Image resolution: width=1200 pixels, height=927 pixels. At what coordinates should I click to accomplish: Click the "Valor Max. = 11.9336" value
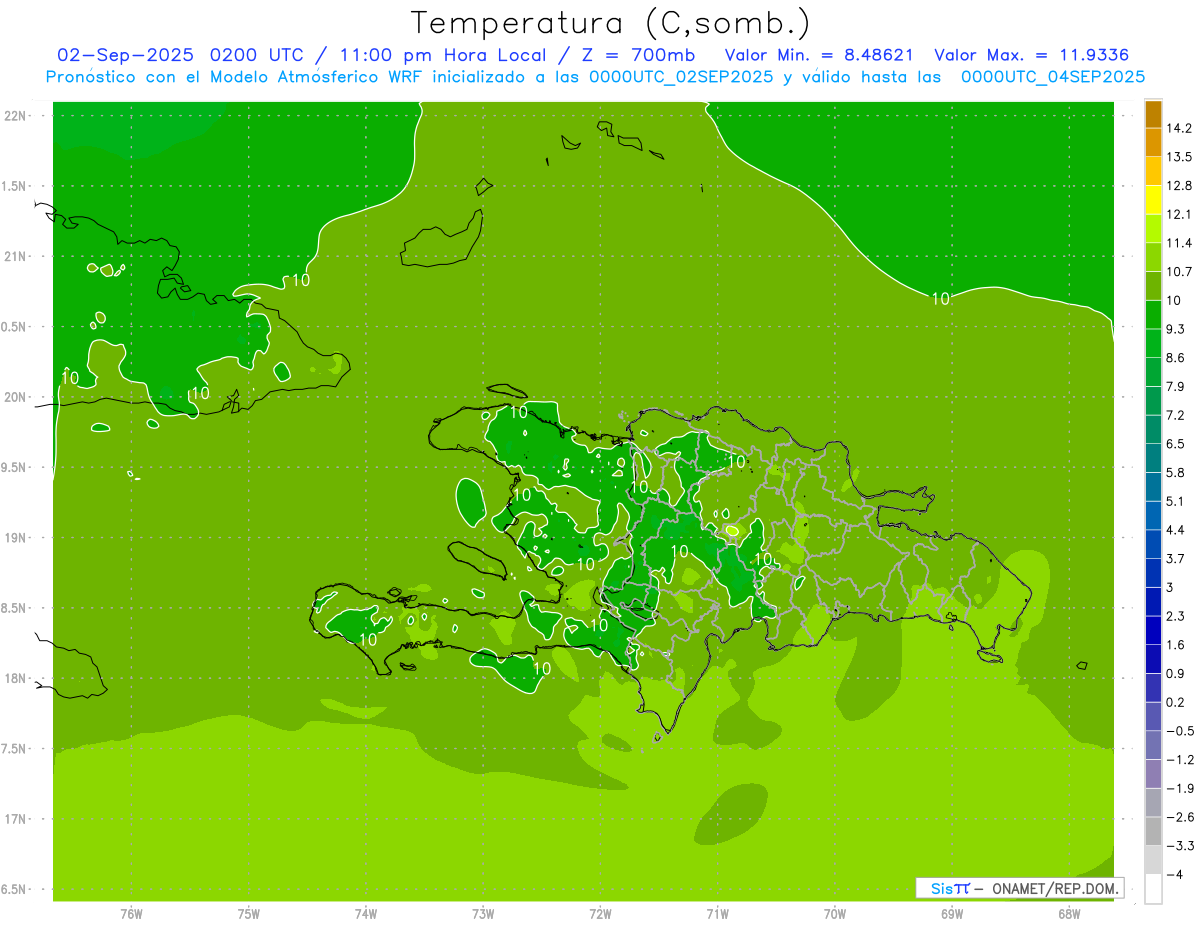coord(1032,55)
